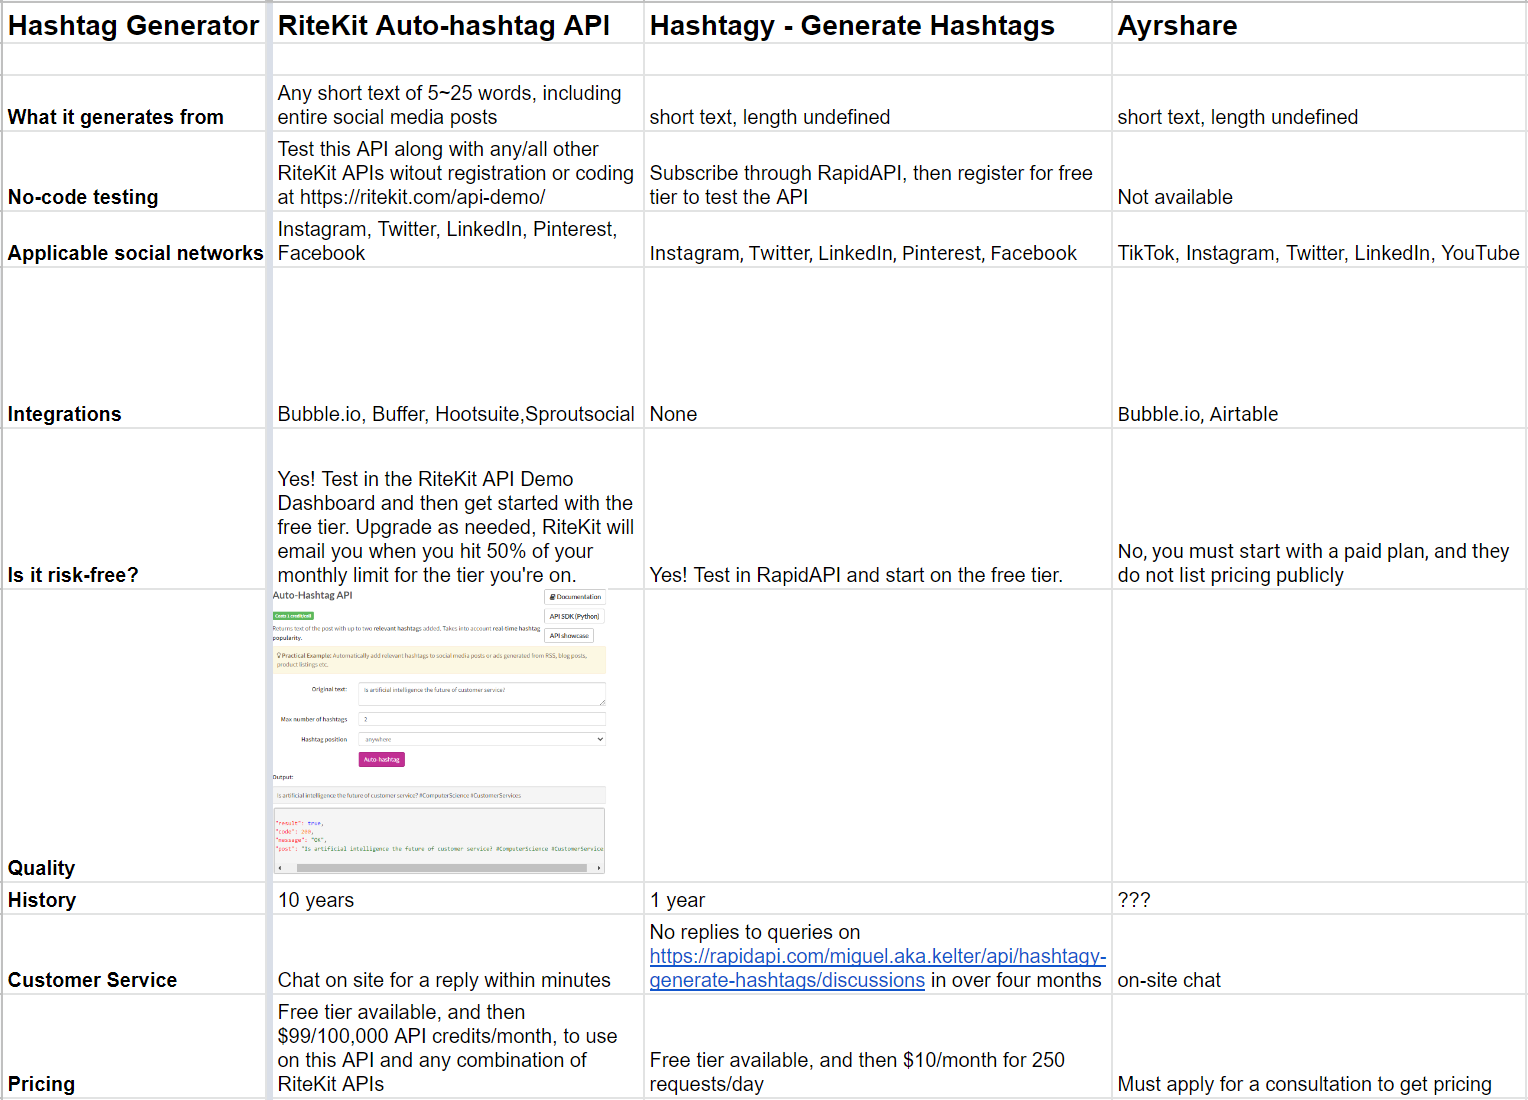The width and height of the screenshot is (1528, 1100).
Task: Click the Max number of hashtags field
Action: [x=482, y=719]
